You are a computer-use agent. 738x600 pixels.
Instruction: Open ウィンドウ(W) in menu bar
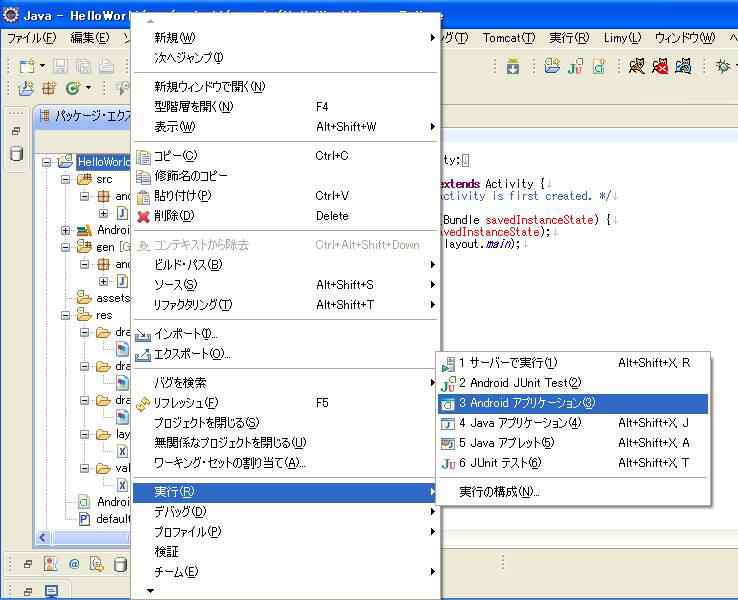[x=685, y=38]
